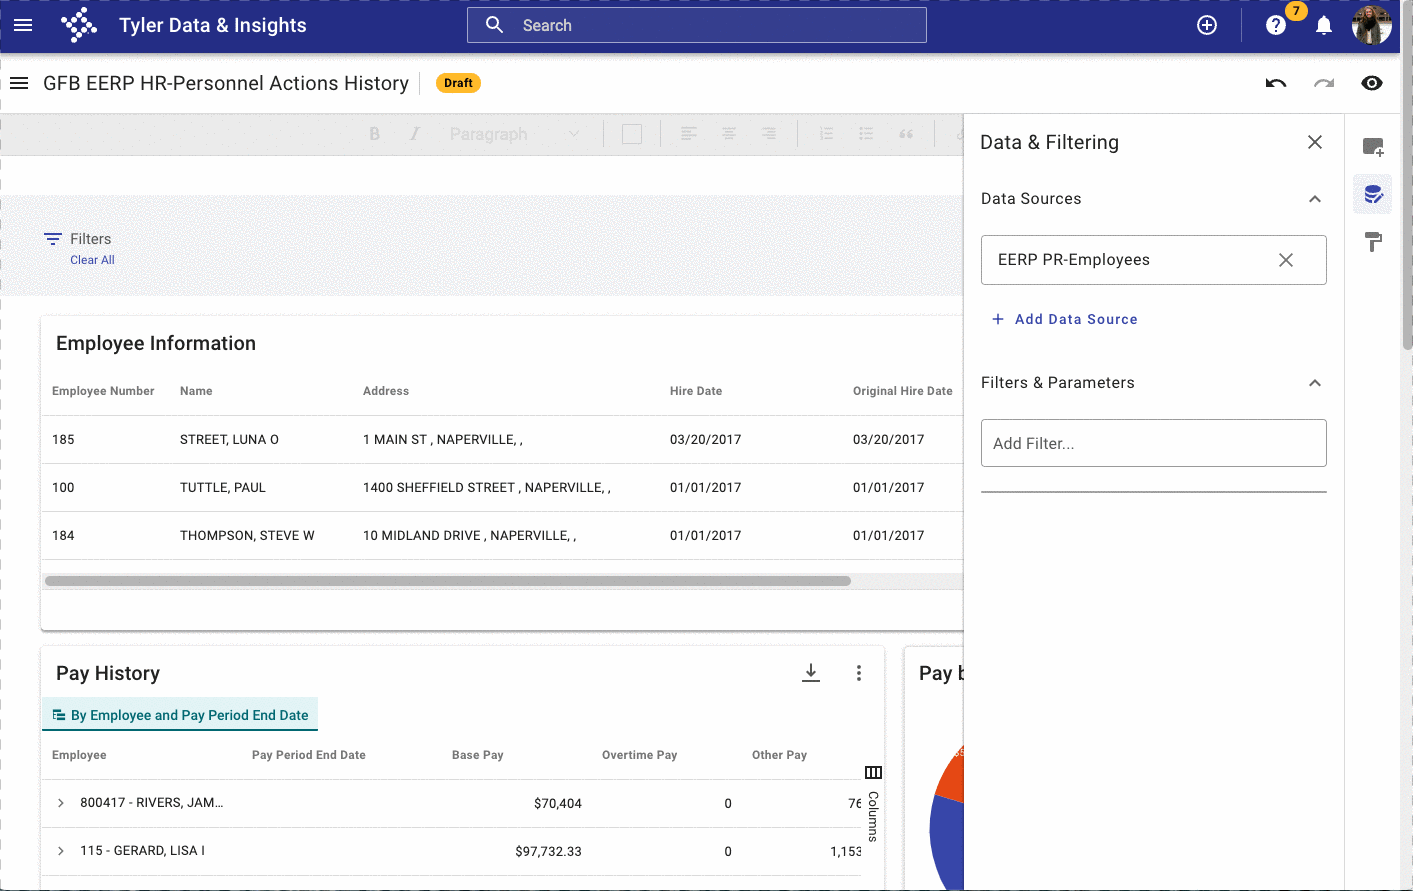Click the Tyler Data & Insights logo
Viewport: 1413px width, 891px height.
[x=79, y=25]
